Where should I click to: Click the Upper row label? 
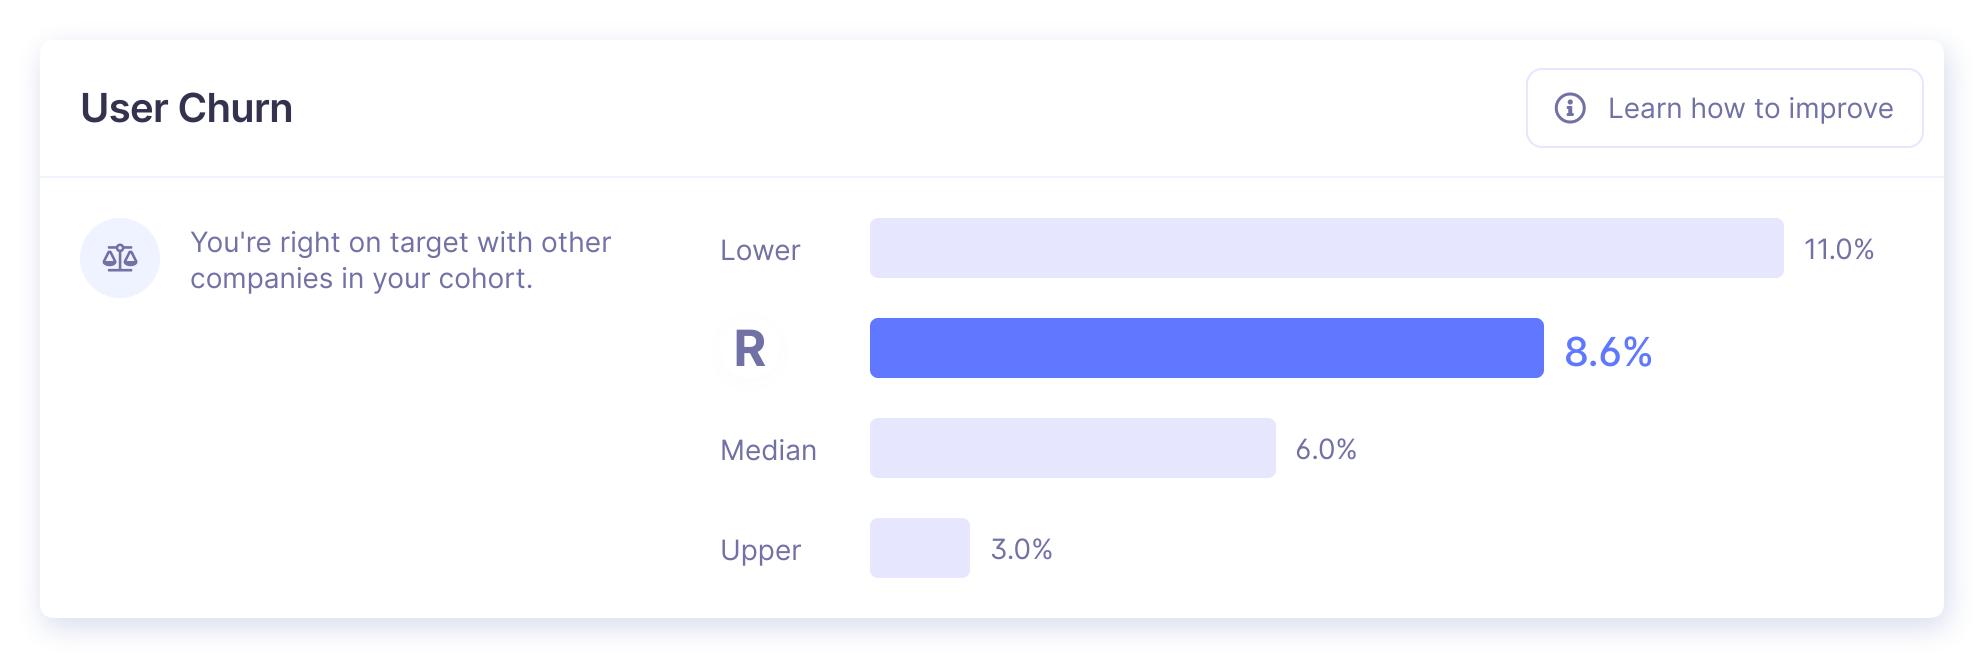click(x=760, y=550)
